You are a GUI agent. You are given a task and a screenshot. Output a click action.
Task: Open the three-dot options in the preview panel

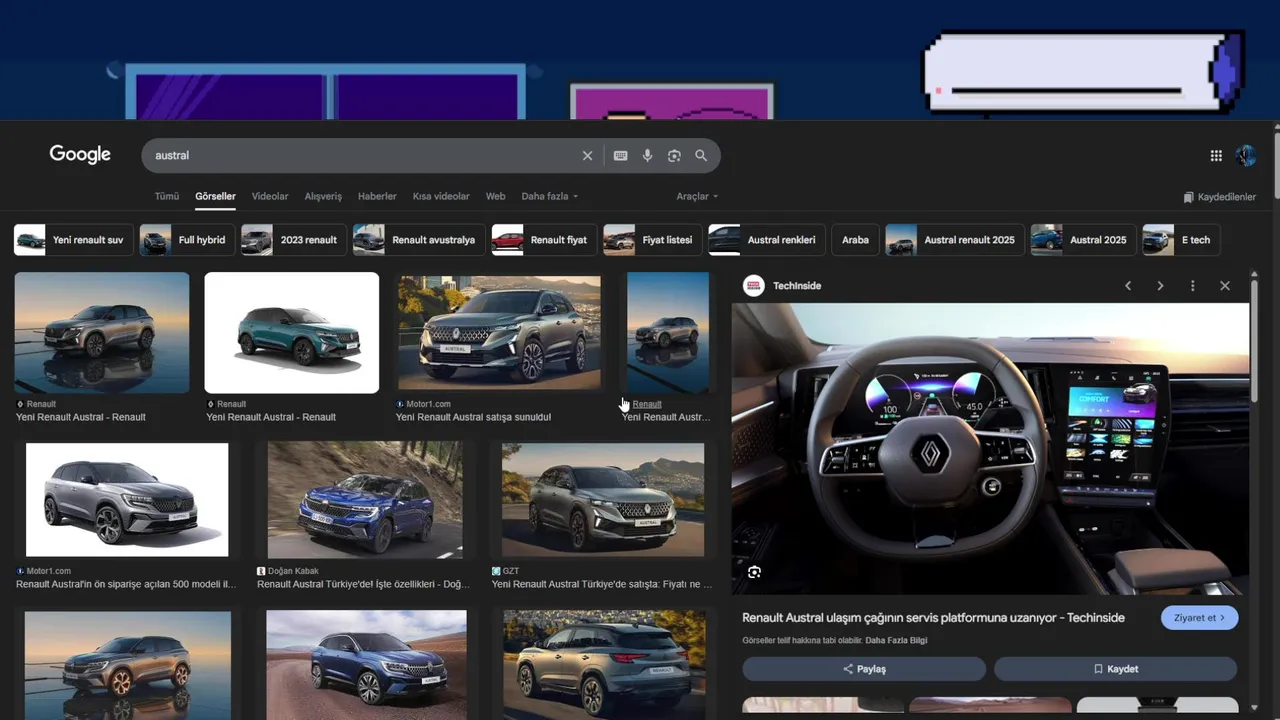pyautogui.click(x=1192, y=286)
